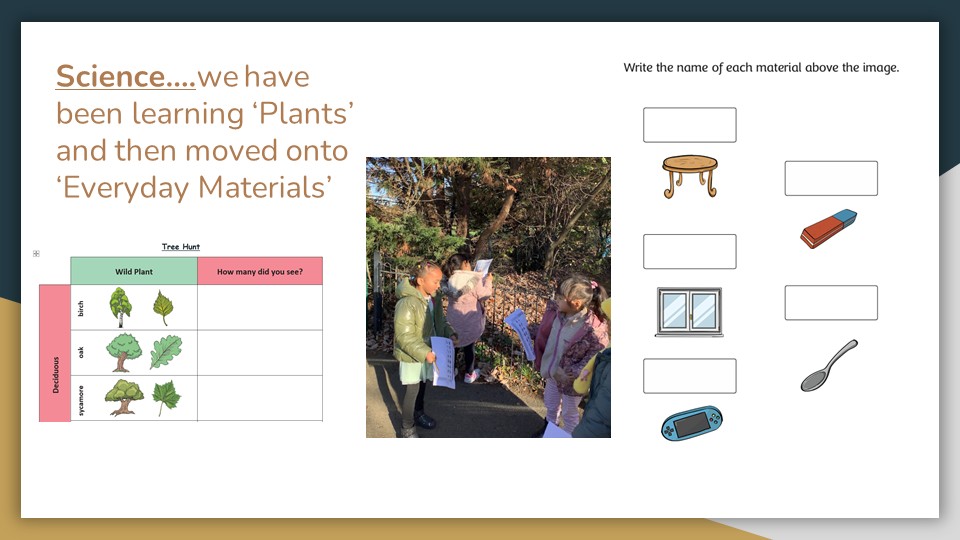
Task: Select the red and blue eraser image
Action: pyautogui.click(x=829, y=229)
